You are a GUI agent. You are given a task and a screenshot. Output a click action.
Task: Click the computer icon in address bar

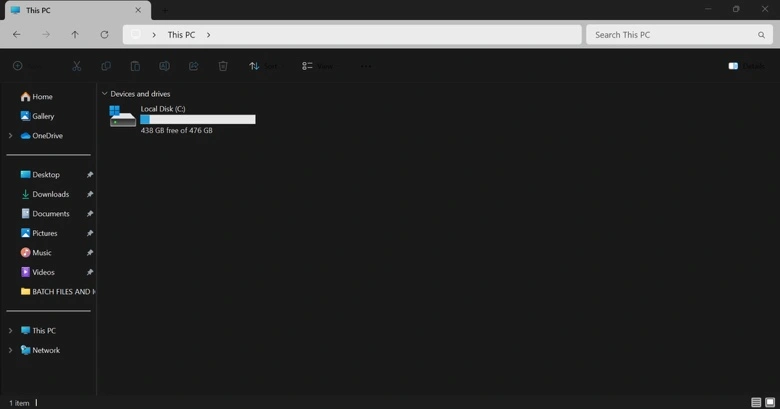click(x=135, y=34)
